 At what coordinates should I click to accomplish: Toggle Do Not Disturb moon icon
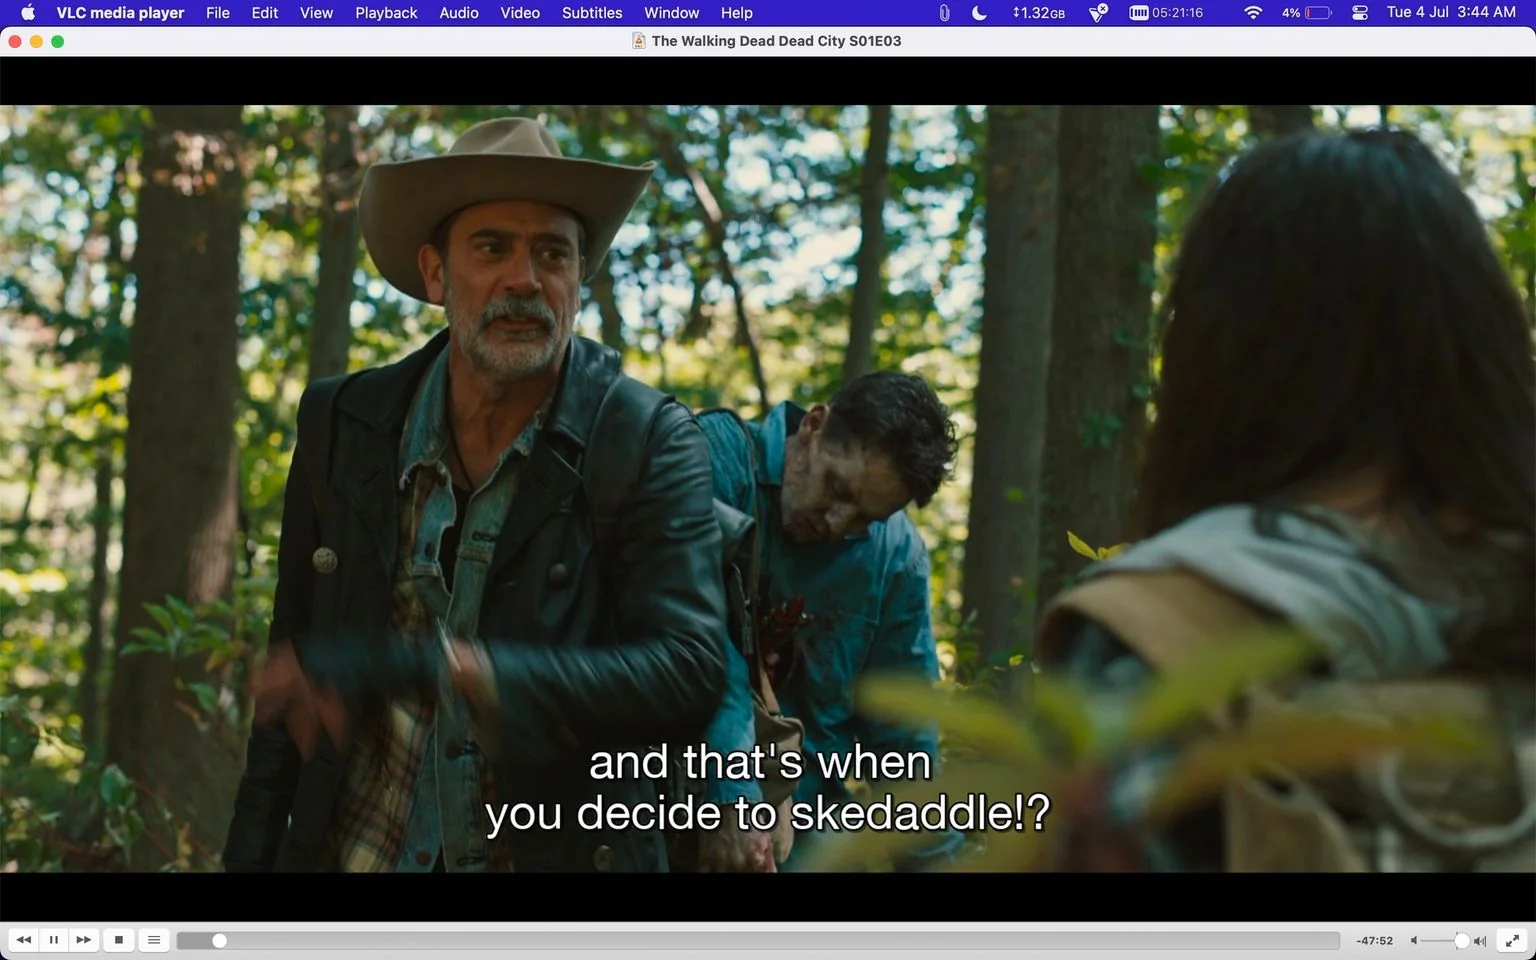tap(980, 13)
